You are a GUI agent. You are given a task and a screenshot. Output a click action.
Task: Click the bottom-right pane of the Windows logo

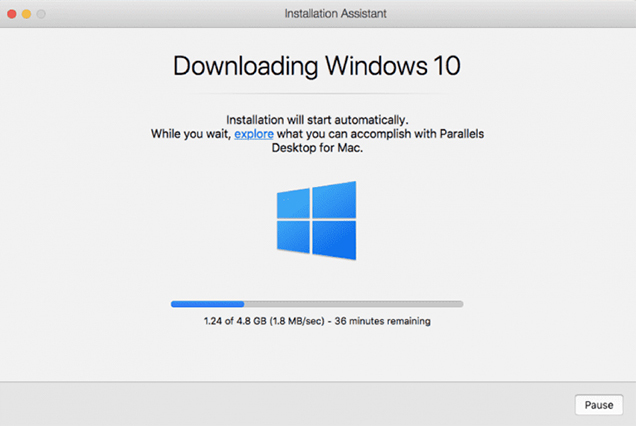tap(334, 240)
